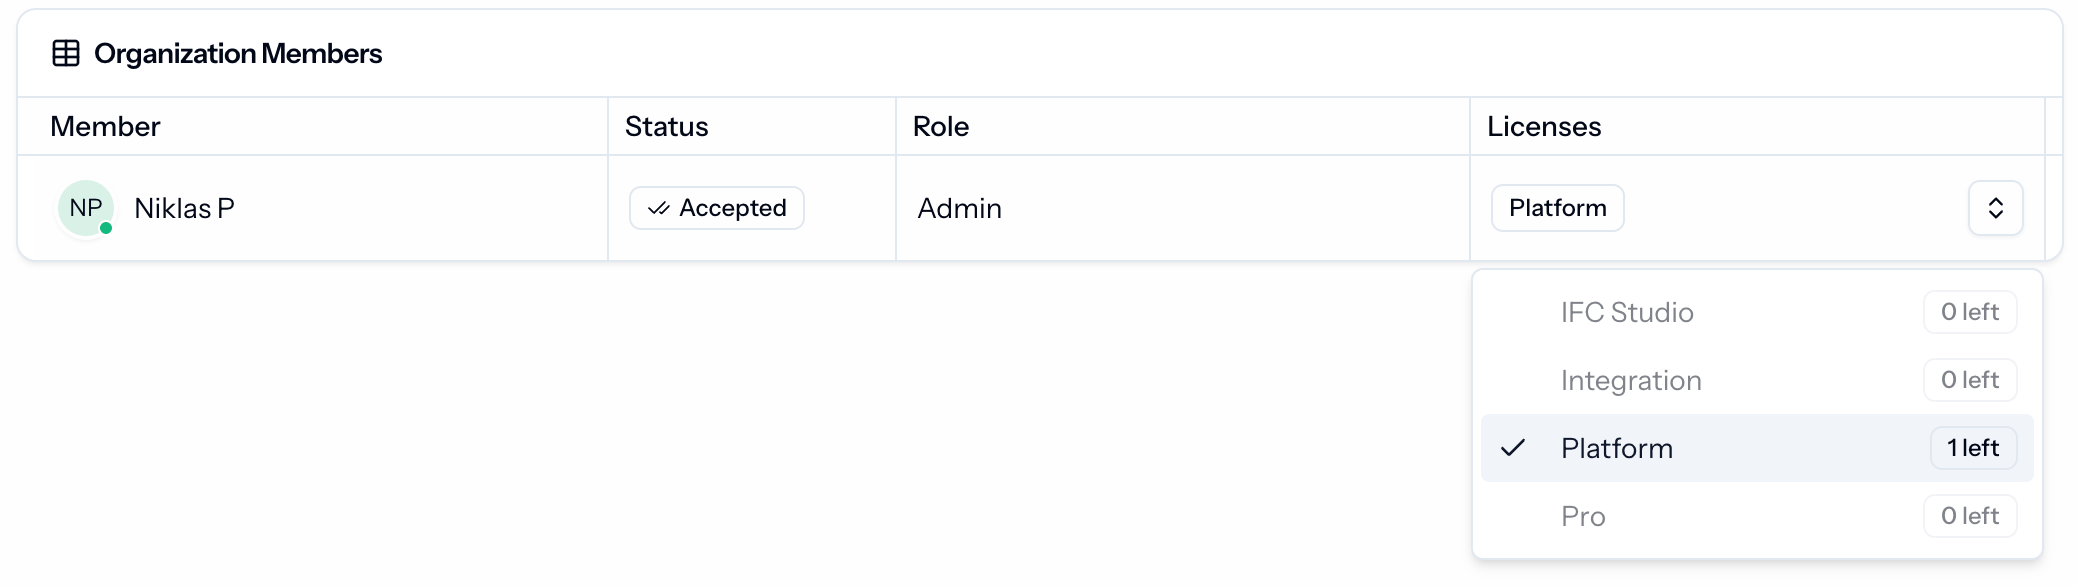The height and width of the screenshot is (586, 2078).
Task: Click the Member column header
Action: click(x=105, y=126)
